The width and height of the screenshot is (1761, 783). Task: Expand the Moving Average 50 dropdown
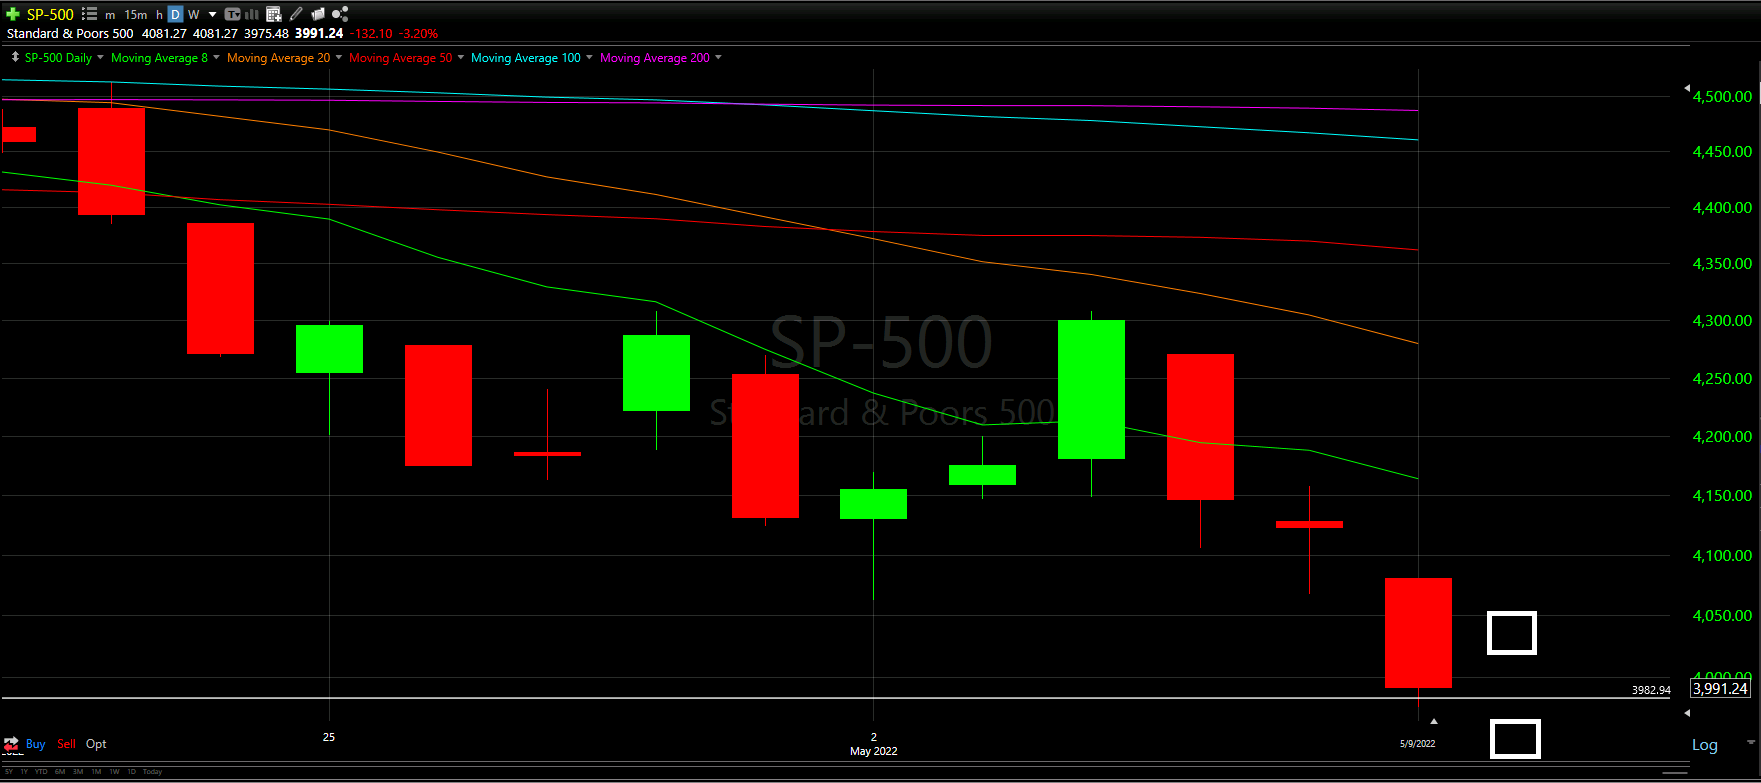pyautogui.click(x=461, y=57)
